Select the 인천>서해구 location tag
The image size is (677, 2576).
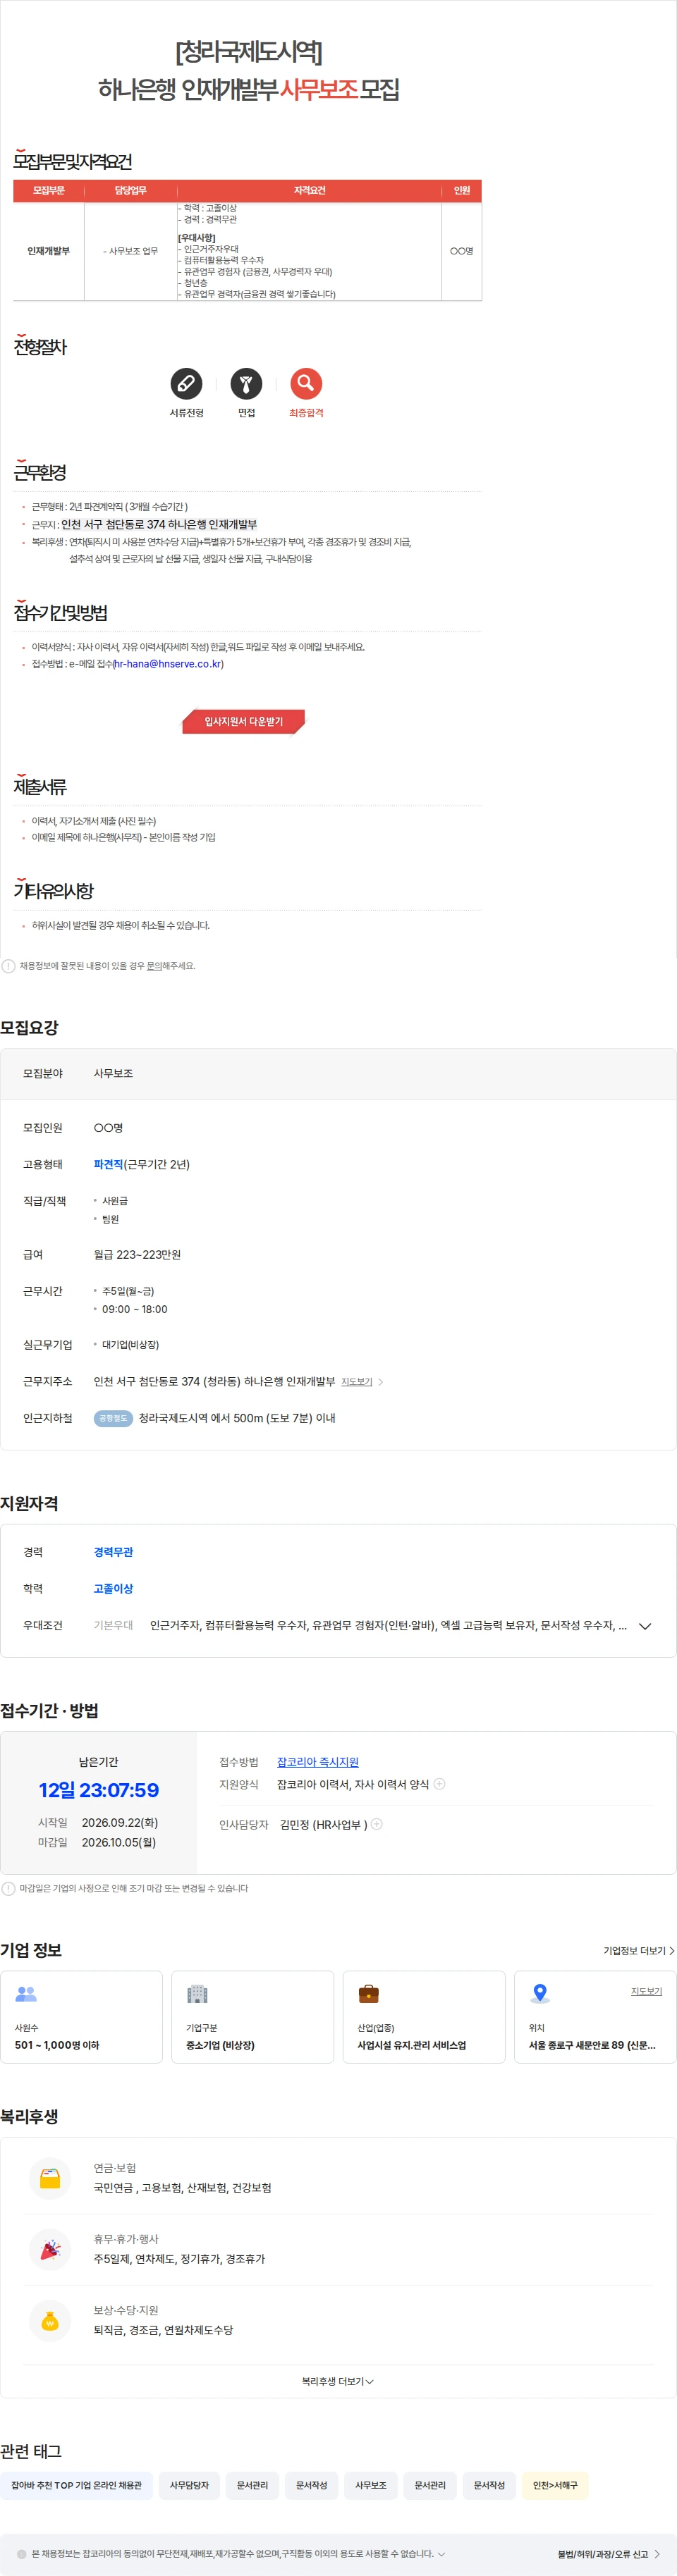[x=555, y=2485]
